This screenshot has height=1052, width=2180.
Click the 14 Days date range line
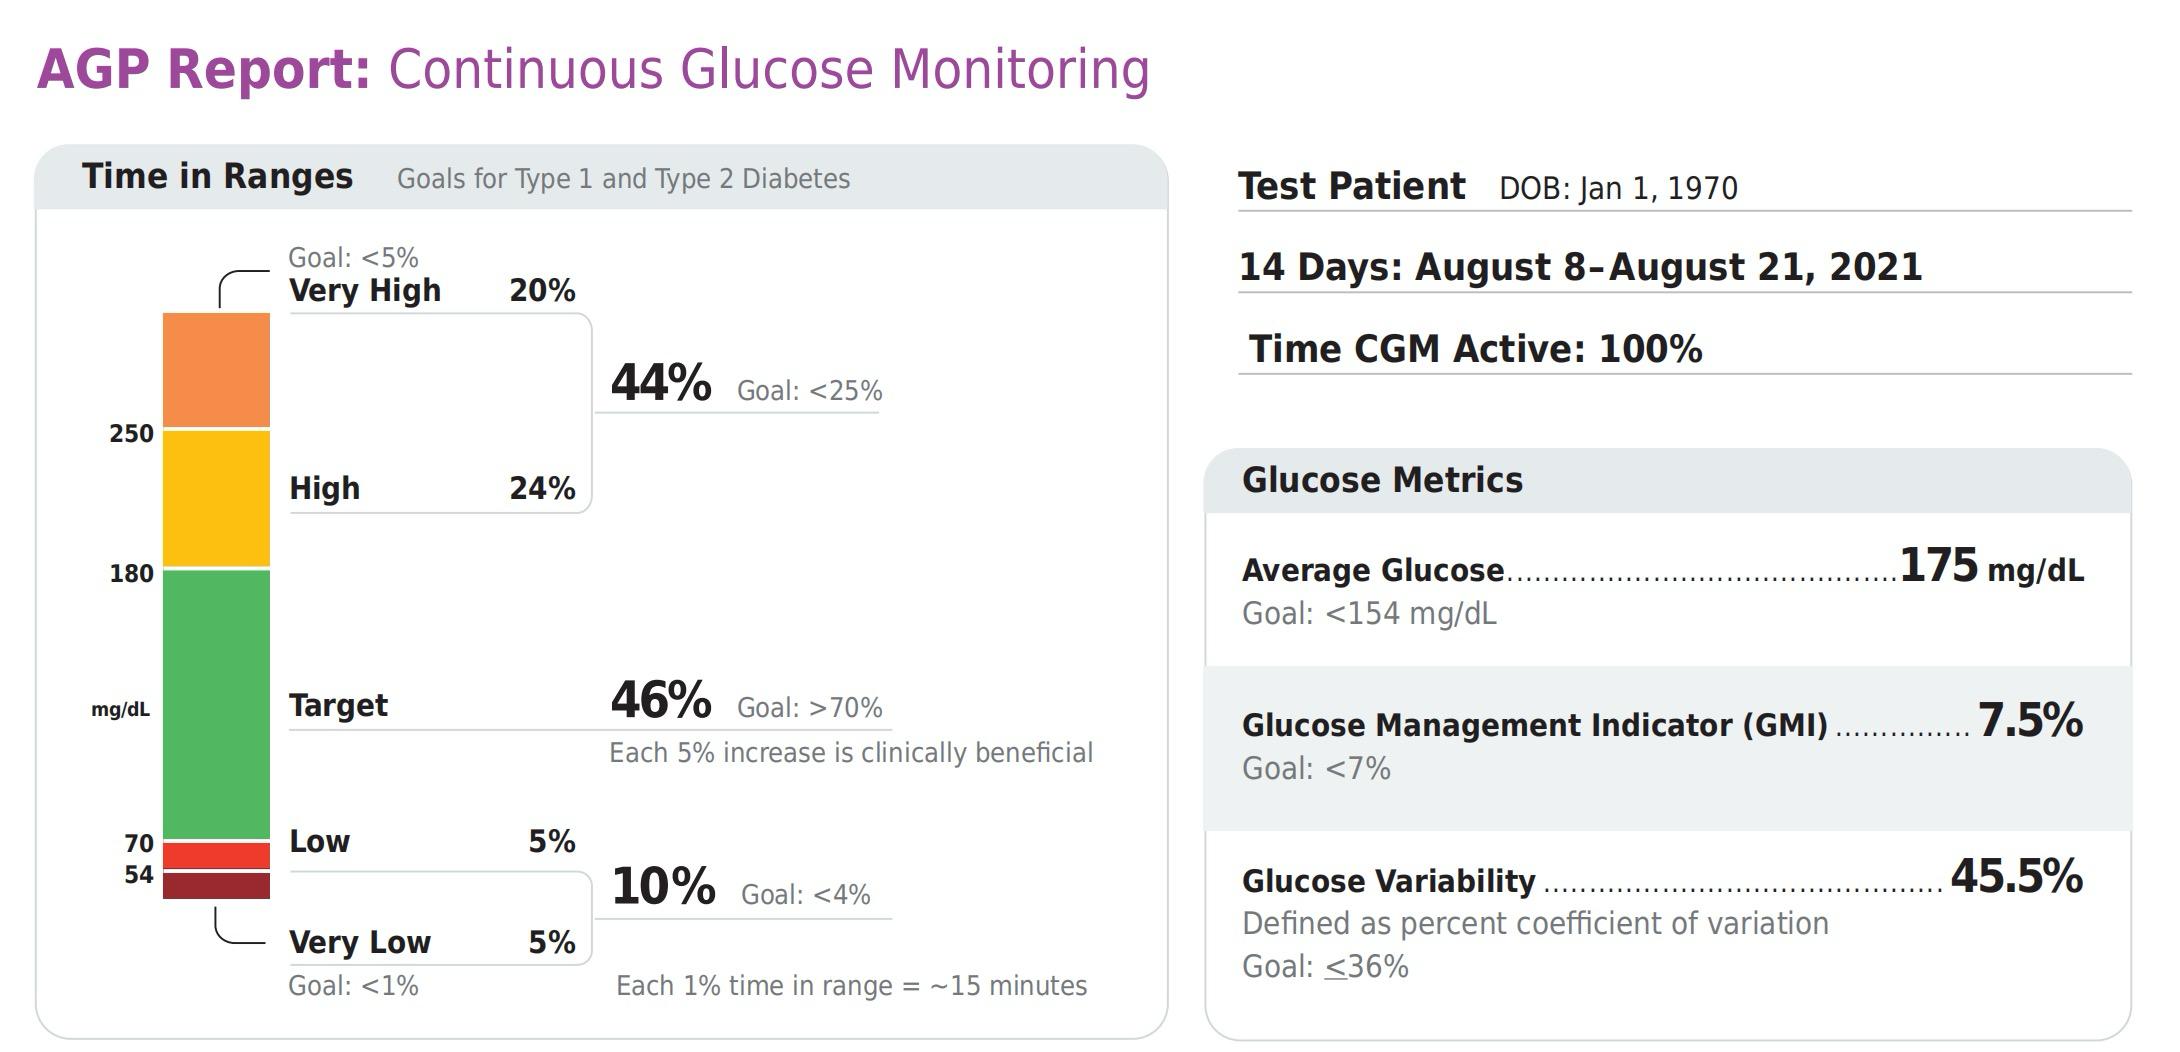click(x=1580, y=267)
